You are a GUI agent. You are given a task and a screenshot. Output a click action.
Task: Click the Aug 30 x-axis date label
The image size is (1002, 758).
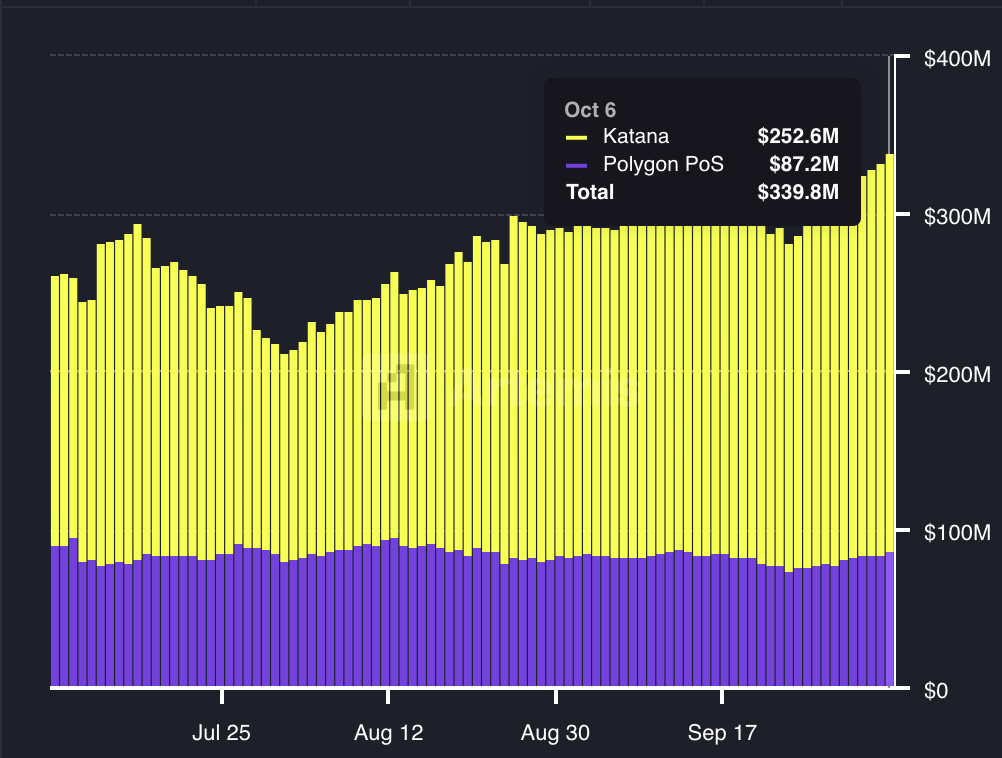pyautogui.click(x=555, y=732)
